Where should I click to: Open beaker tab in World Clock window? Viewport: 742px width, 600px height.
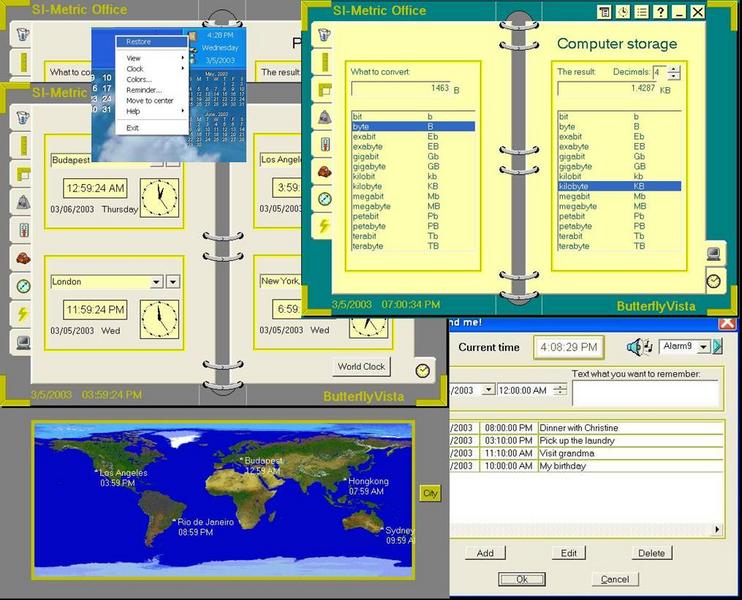point(22,117)
